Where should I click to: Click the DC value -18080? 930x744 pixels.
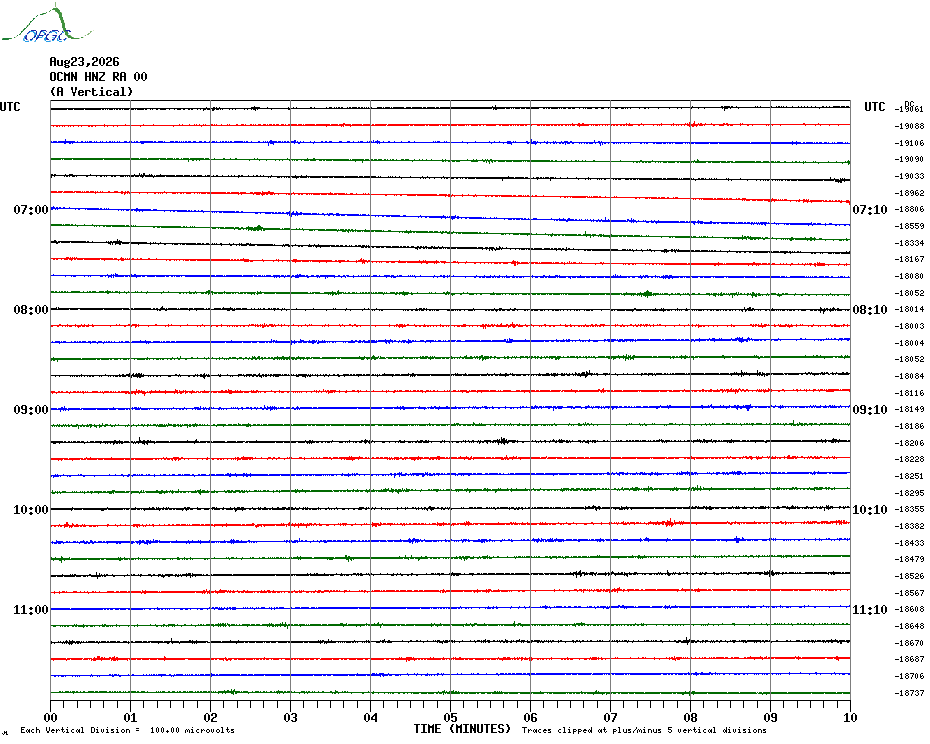(909, 276)
